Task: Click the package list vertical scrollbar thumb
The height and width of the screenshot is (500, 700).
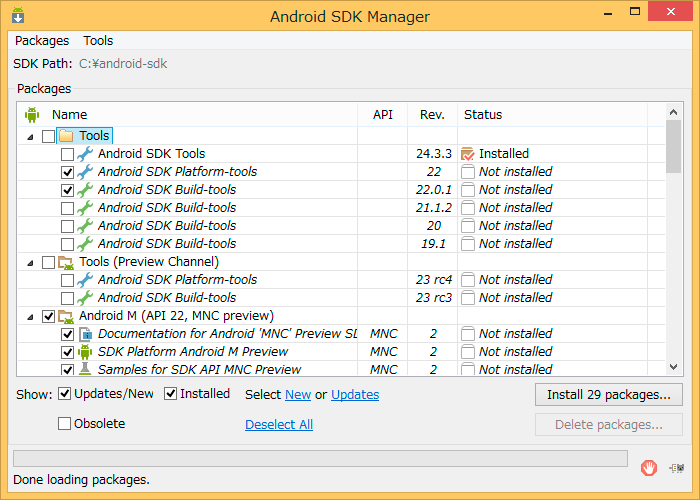Action: point(673,146)
